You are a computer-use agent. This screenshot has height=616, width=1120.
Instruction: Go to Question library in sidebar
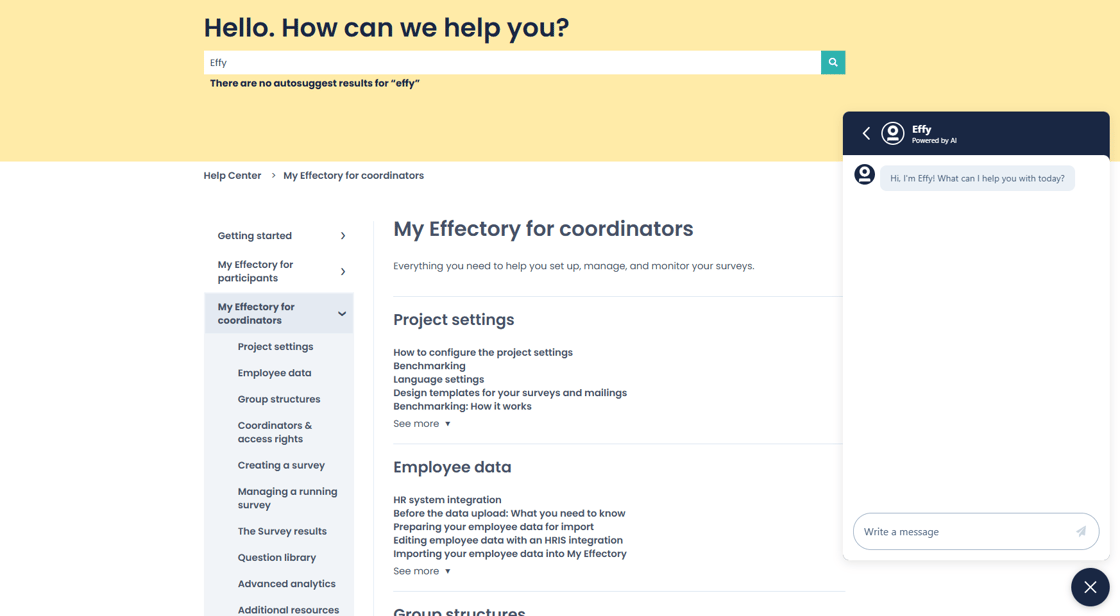[276, 558]
